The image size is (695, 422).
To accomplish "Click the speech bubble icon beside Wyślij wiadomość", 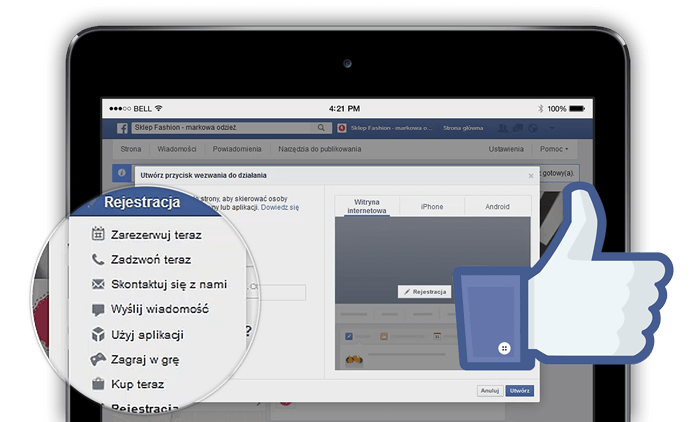I will click(98, 310).
